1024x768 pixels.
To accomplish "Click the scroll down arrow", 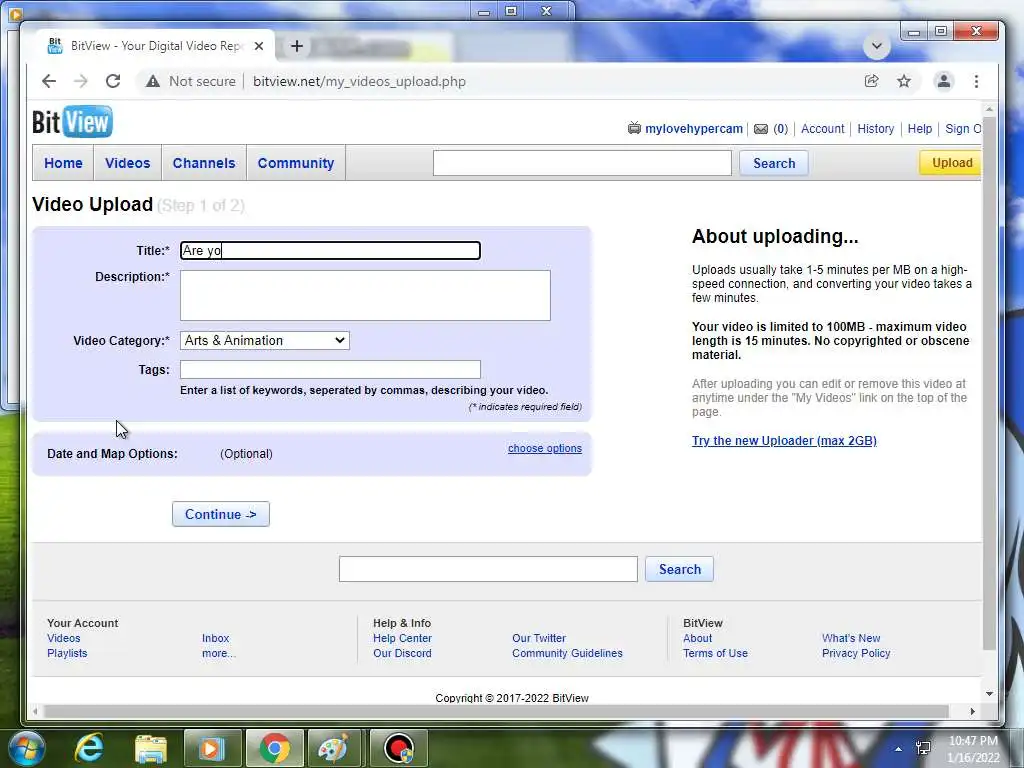I will 989,694.
